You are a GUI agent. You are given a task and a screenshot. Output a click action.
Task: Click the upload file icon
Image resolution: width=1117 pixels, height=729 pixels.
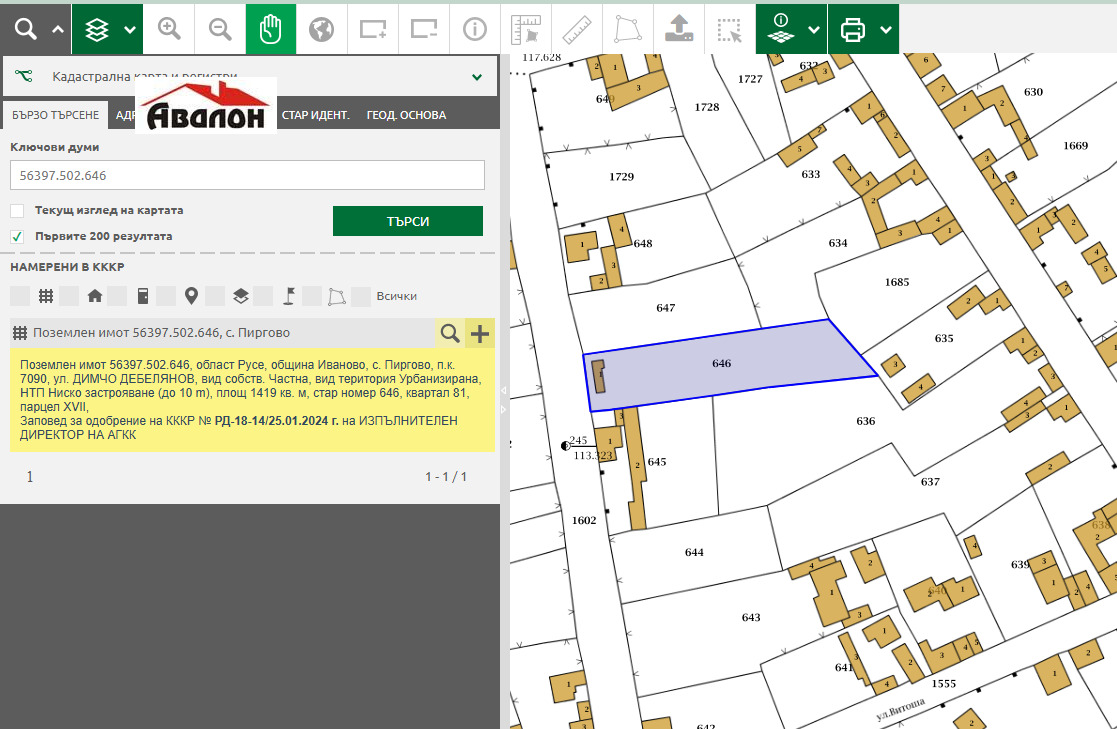coord(679,29)
